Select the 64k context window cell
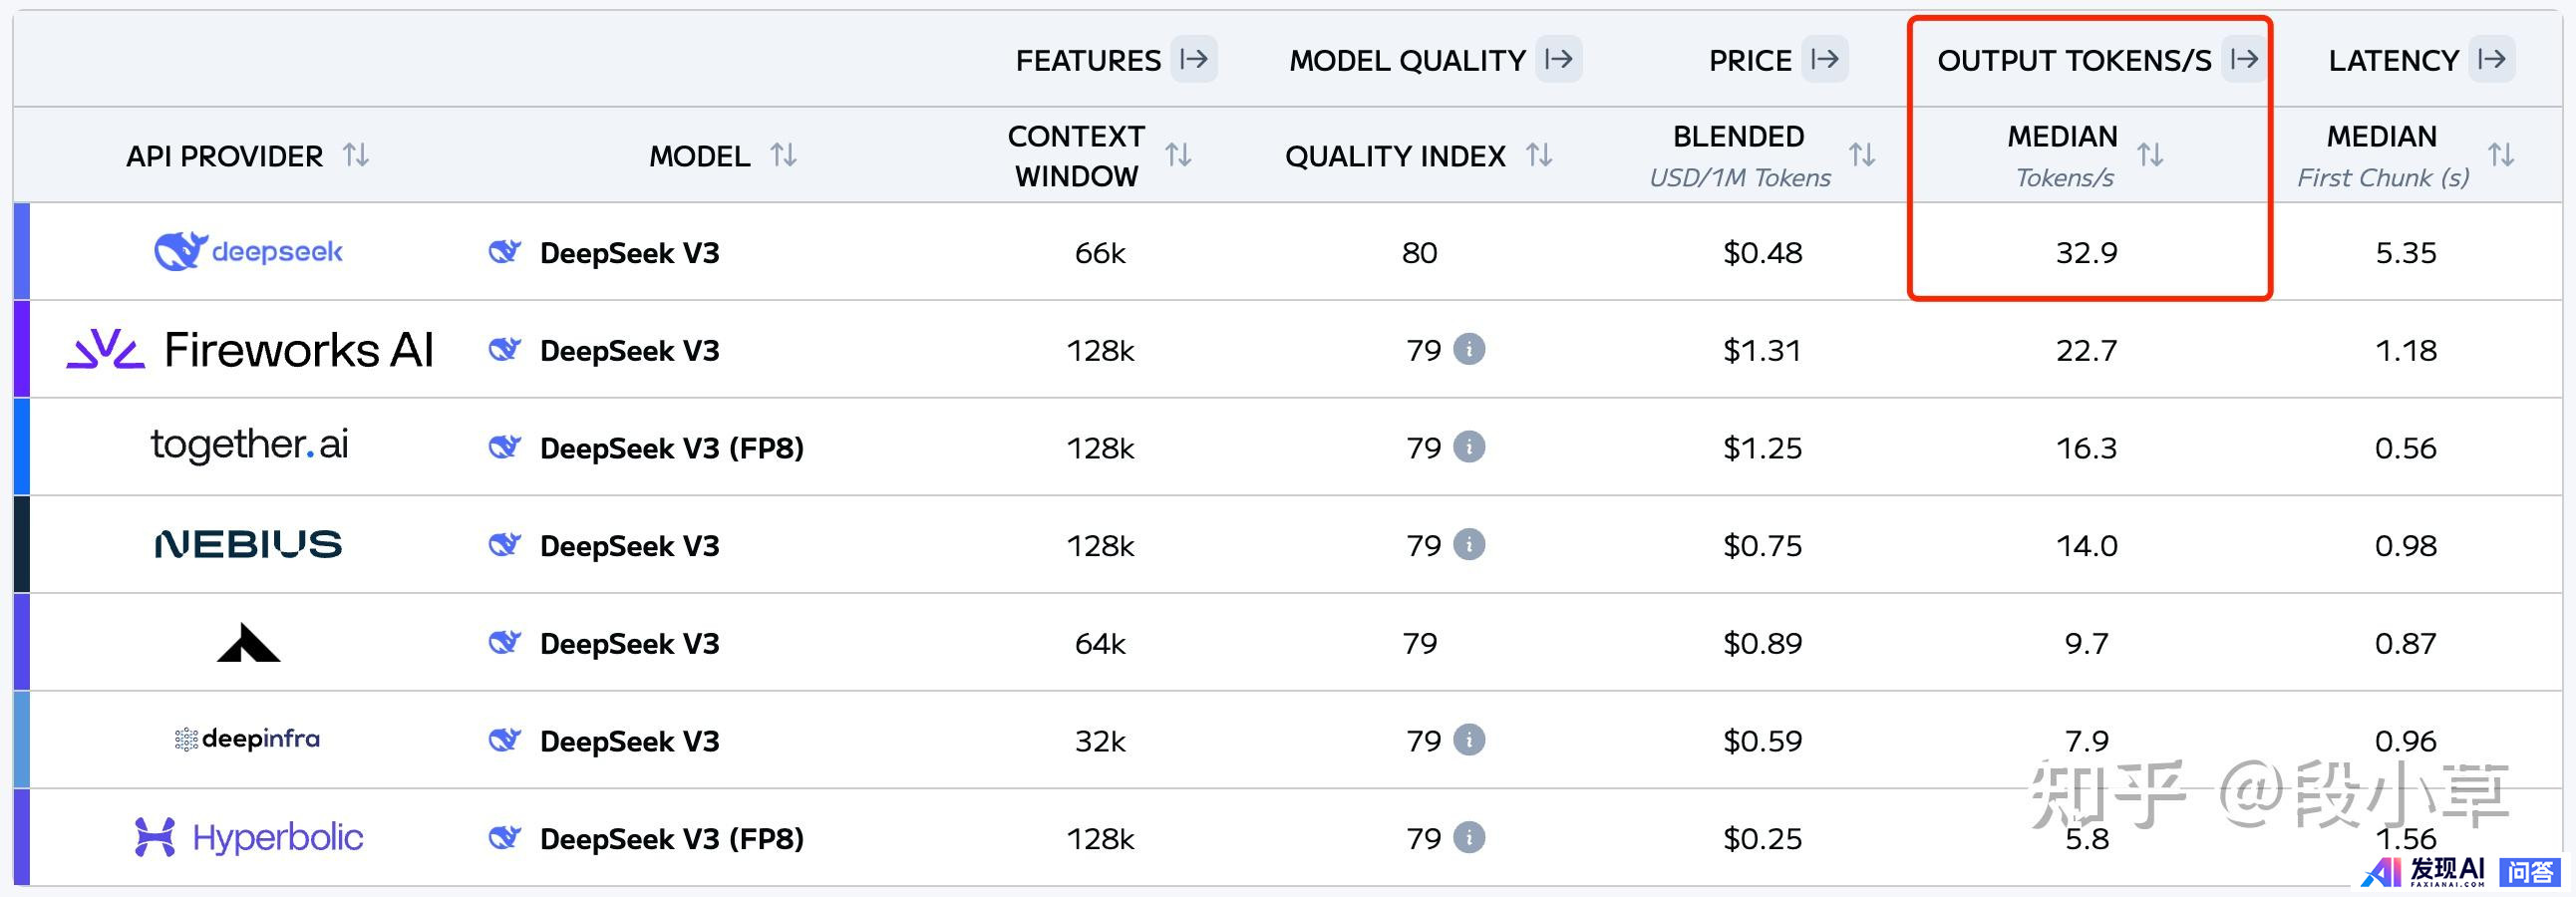This screenshot has height=897, width=2576. (x=1100, y=643)
